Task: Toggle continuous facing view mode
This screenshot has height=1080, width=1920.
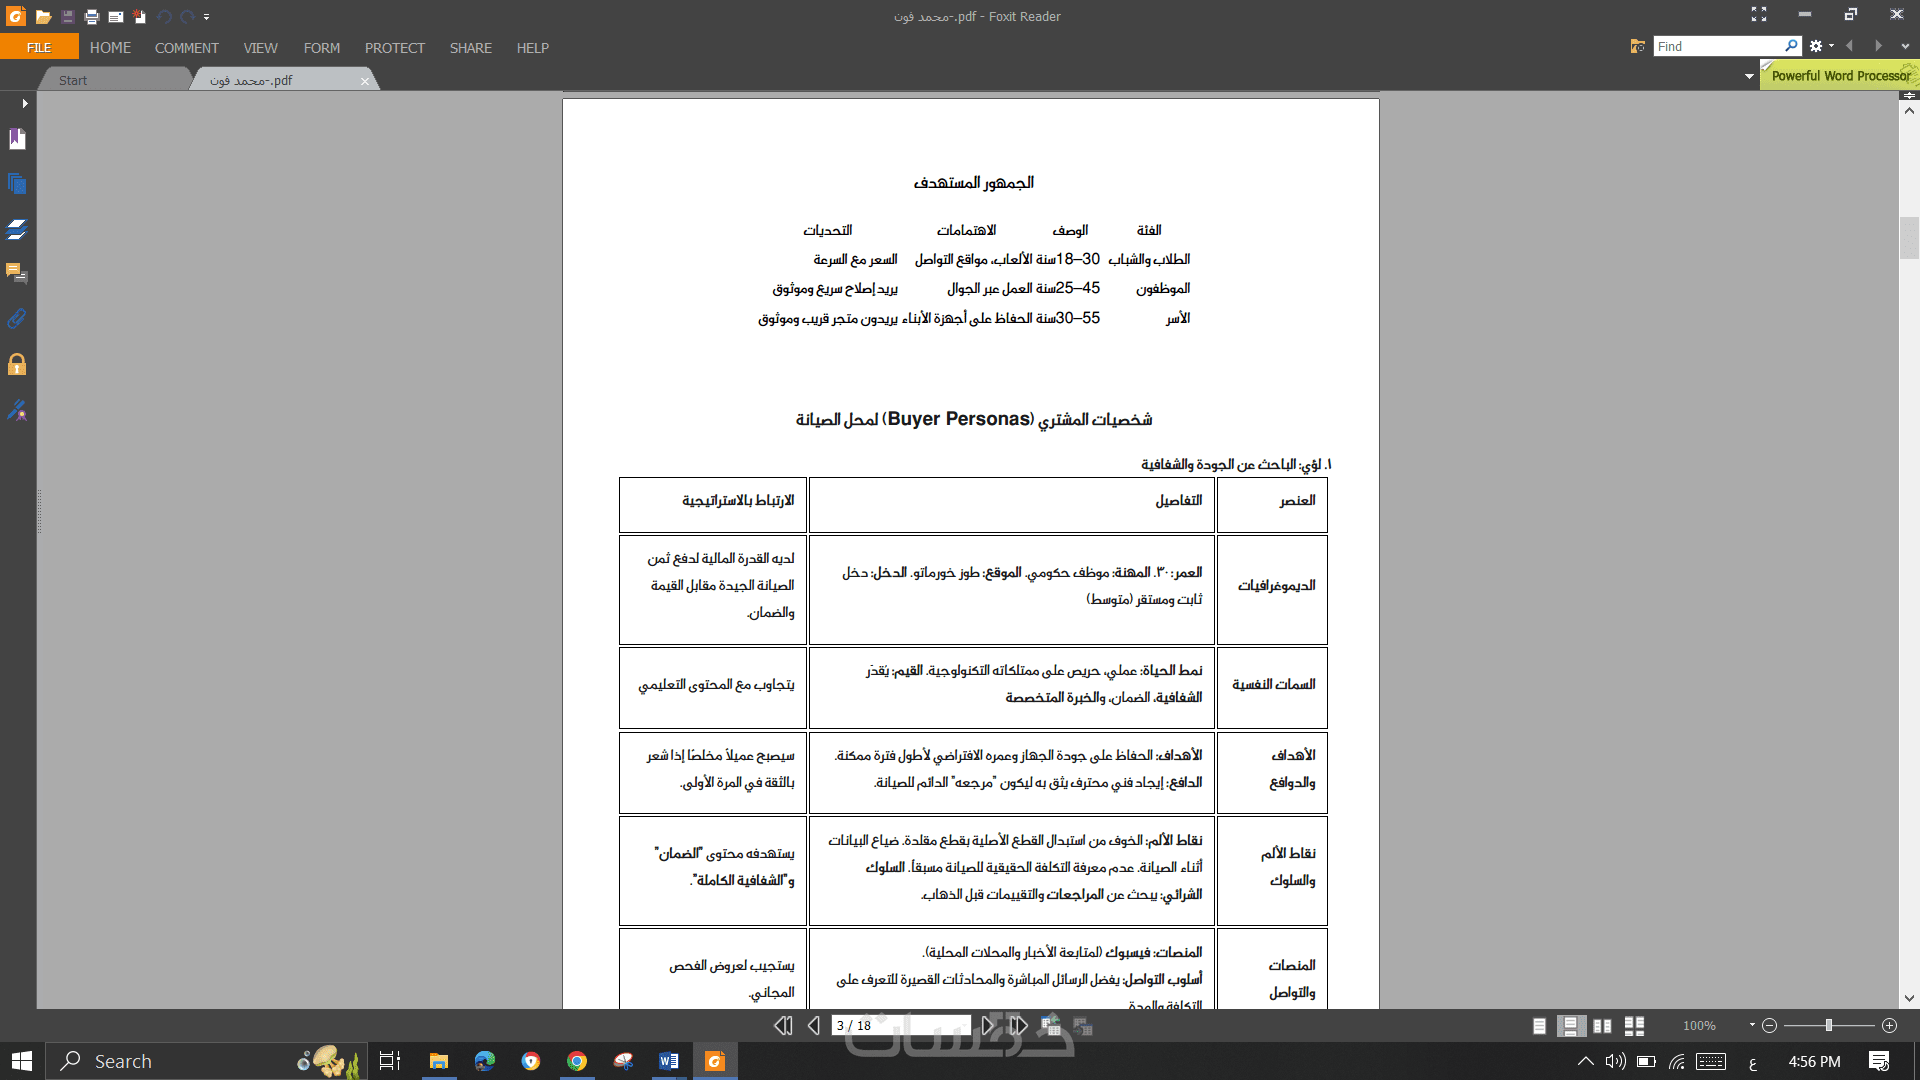Action: [1634, 1026]
